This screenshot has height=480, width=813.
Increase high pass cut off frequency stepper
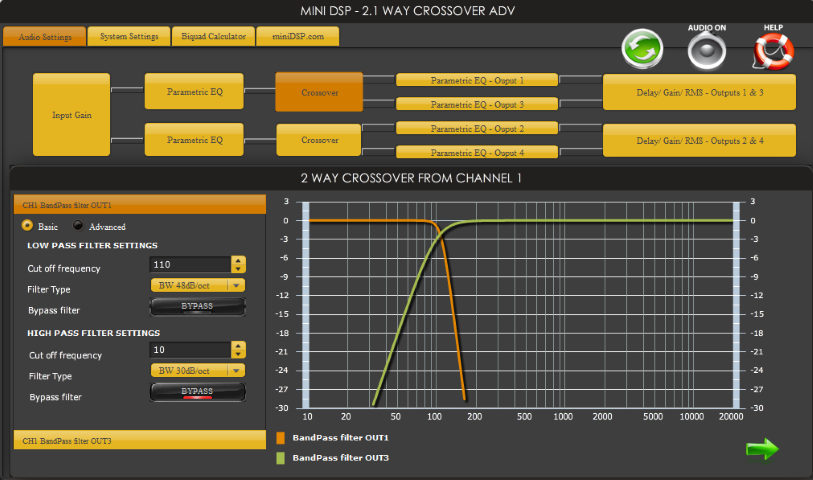tap(238, 346)
